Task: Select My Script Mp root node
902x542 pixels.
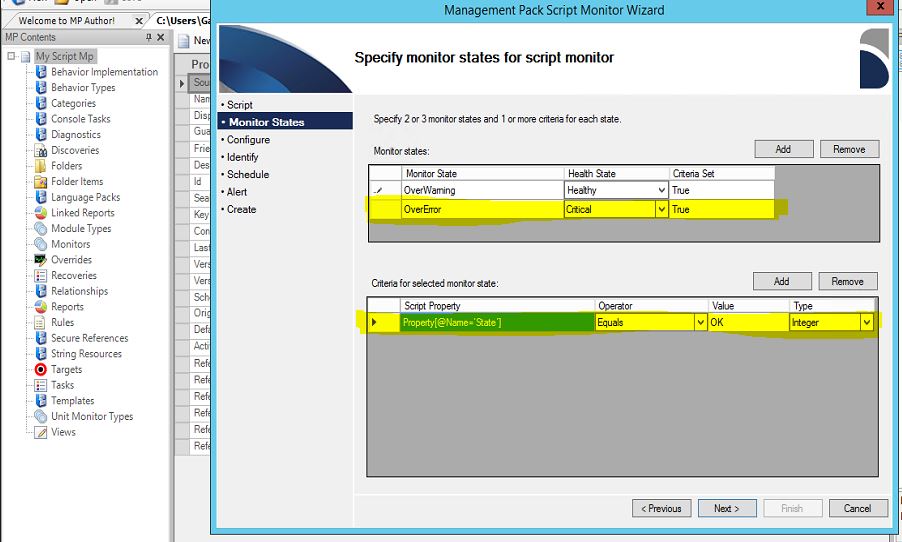Action: click(64, 56)
